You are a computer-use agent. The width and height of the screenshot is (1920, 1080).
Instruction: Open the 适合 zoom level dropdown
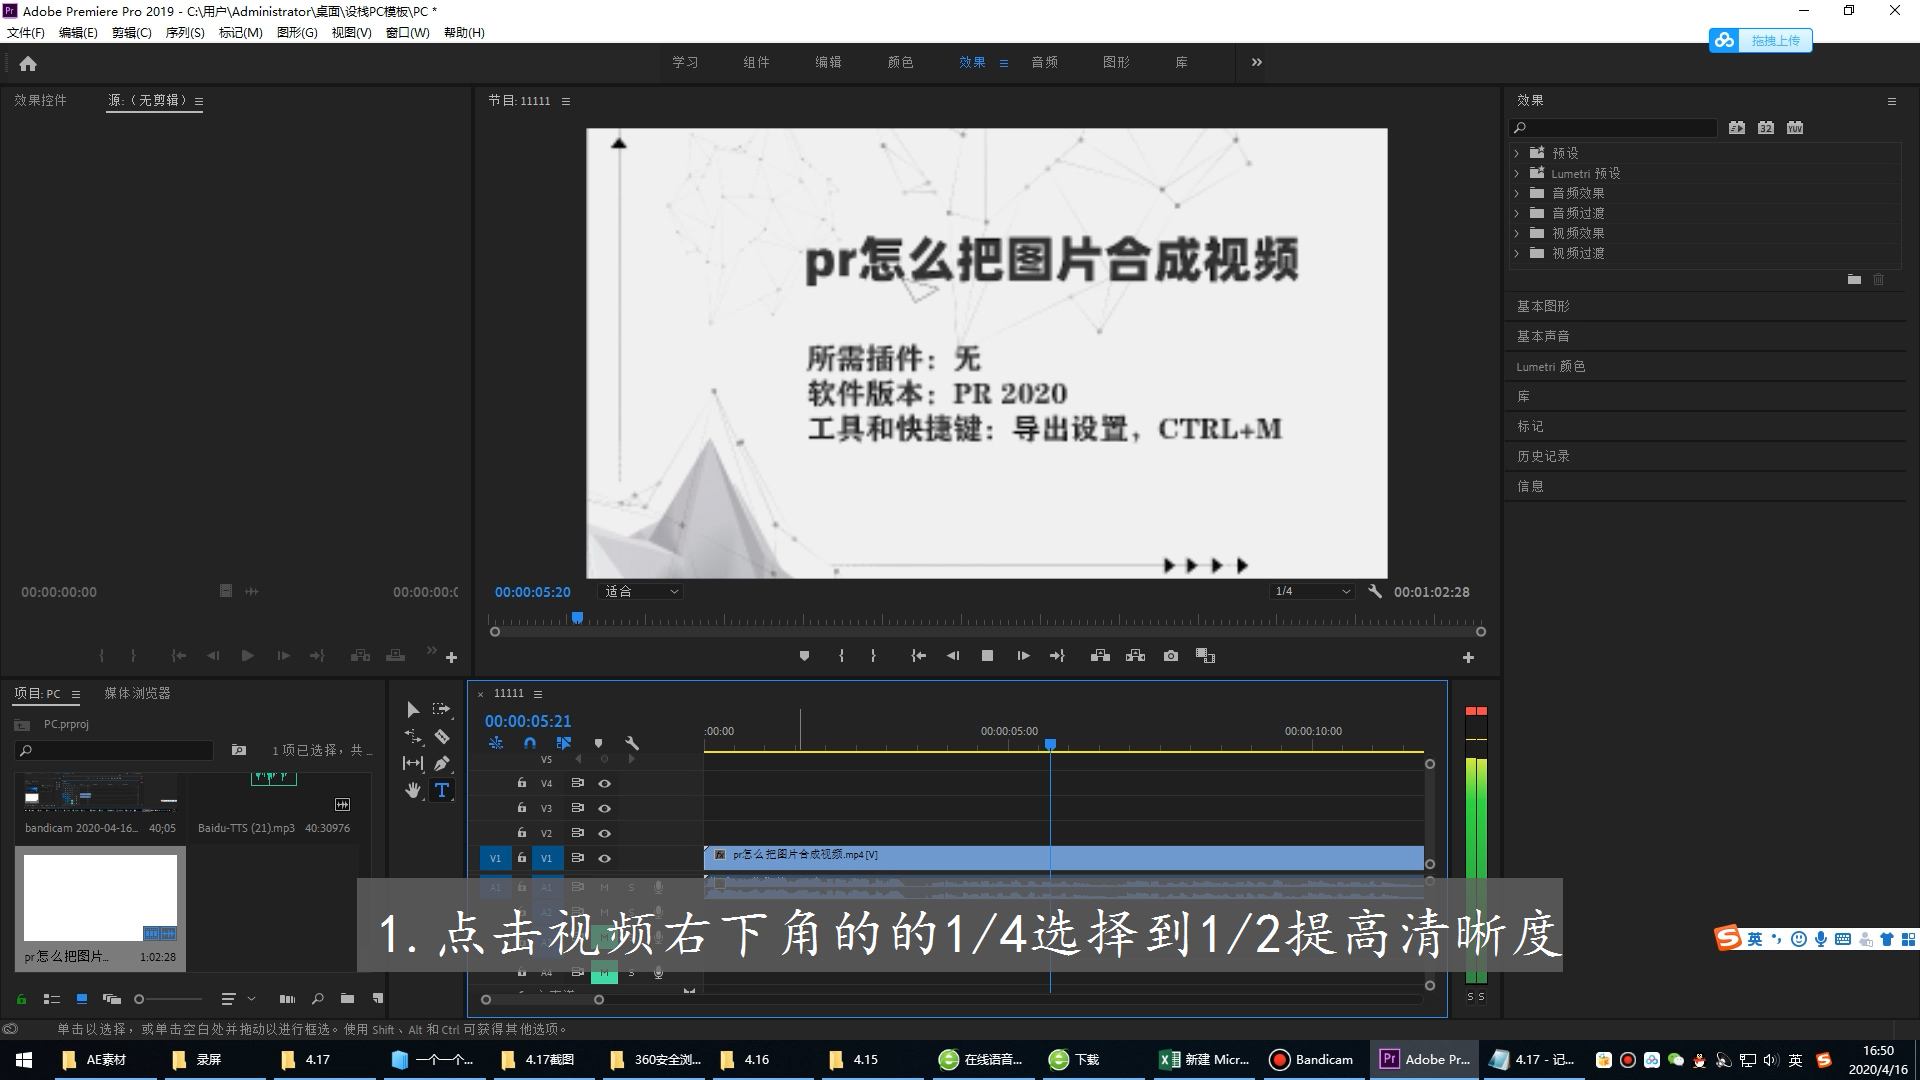641,591
